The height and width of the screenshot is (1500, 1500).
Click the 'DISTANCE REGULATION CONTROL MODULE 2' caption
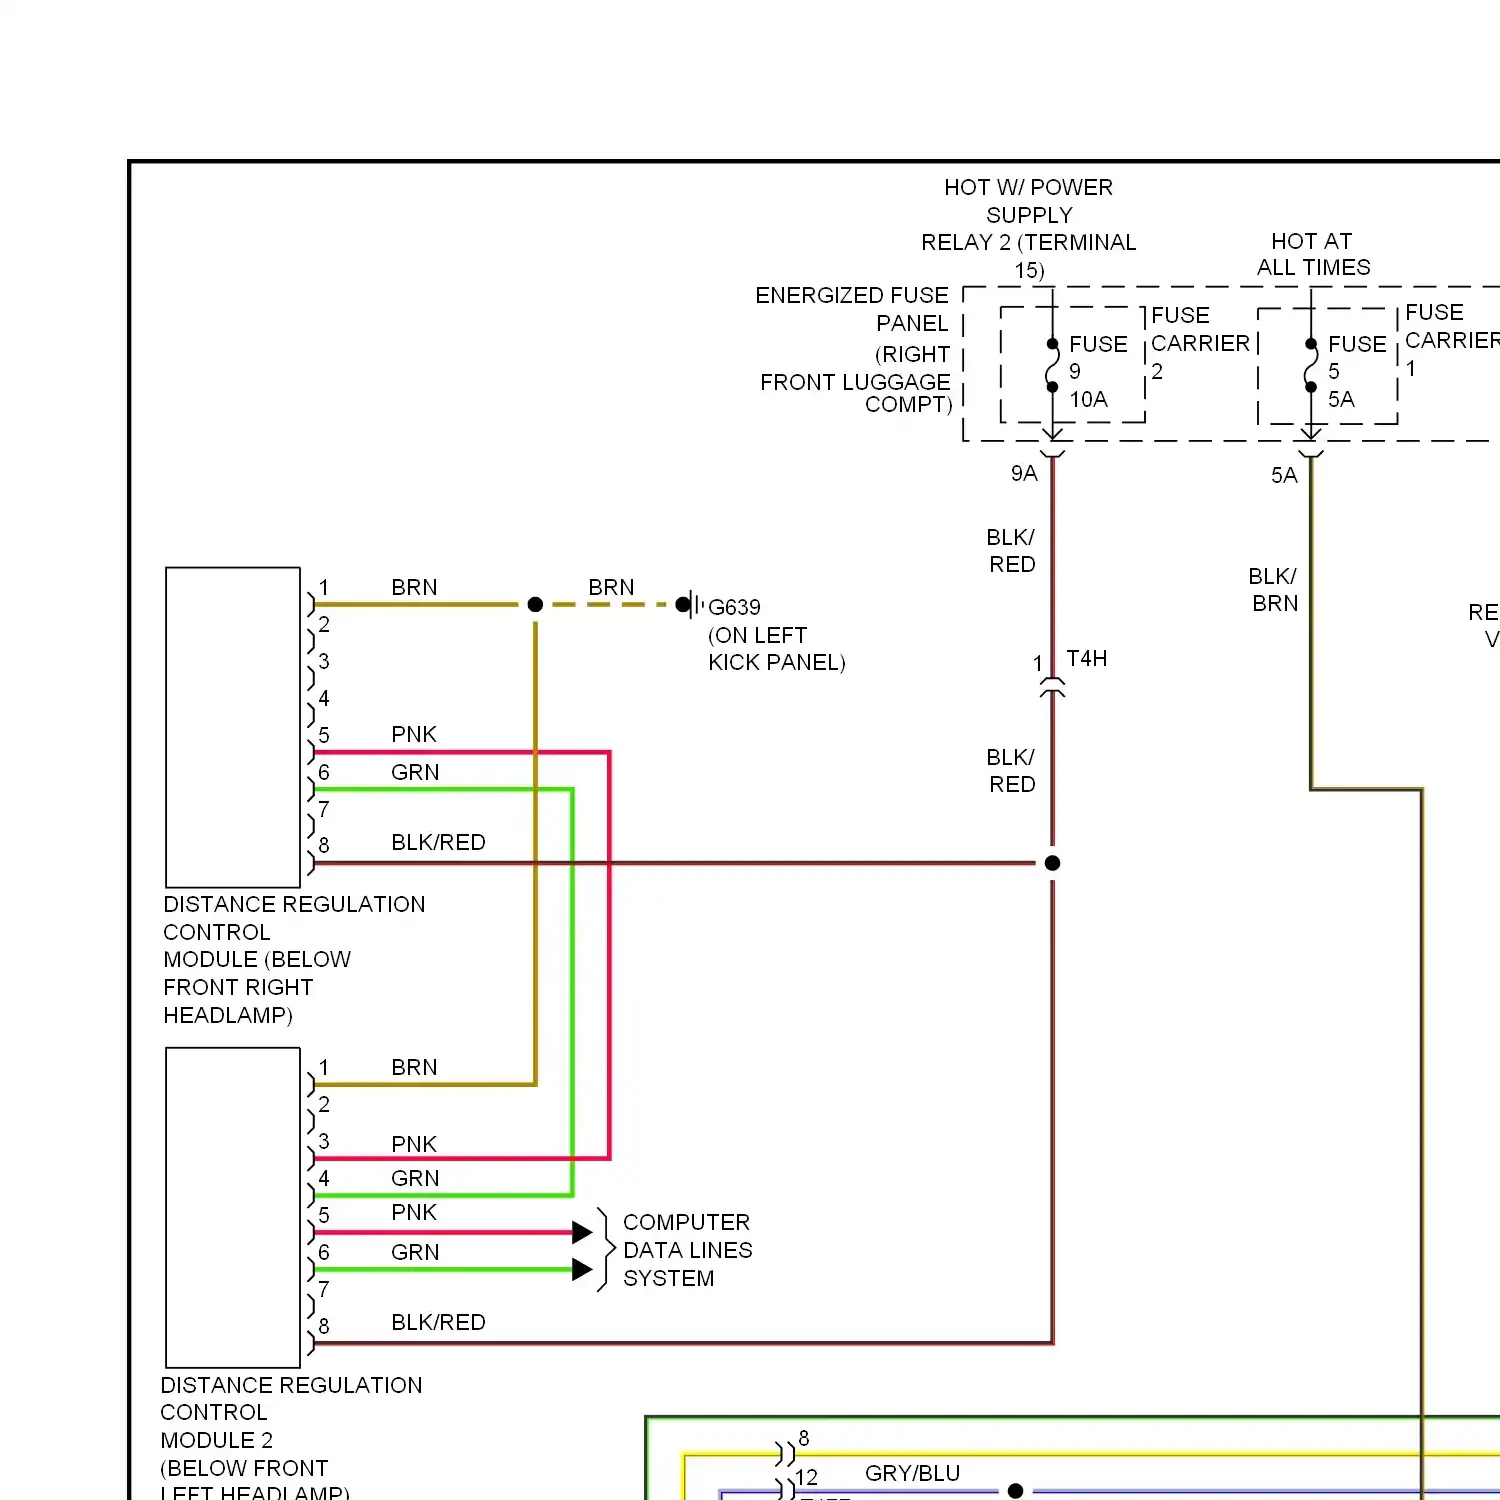[x=291, y=1438]
